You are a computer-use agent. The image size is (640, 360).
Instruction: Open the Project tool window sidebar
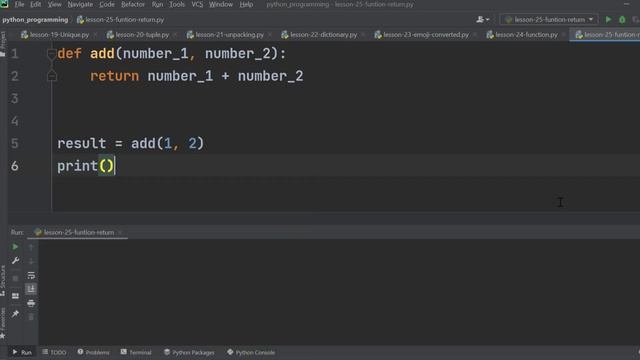click(x=3, y=44)
